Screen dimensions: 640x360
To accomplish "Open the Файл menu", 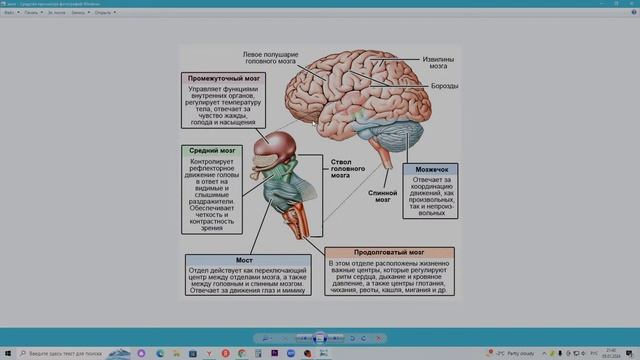I will point(11,12).
